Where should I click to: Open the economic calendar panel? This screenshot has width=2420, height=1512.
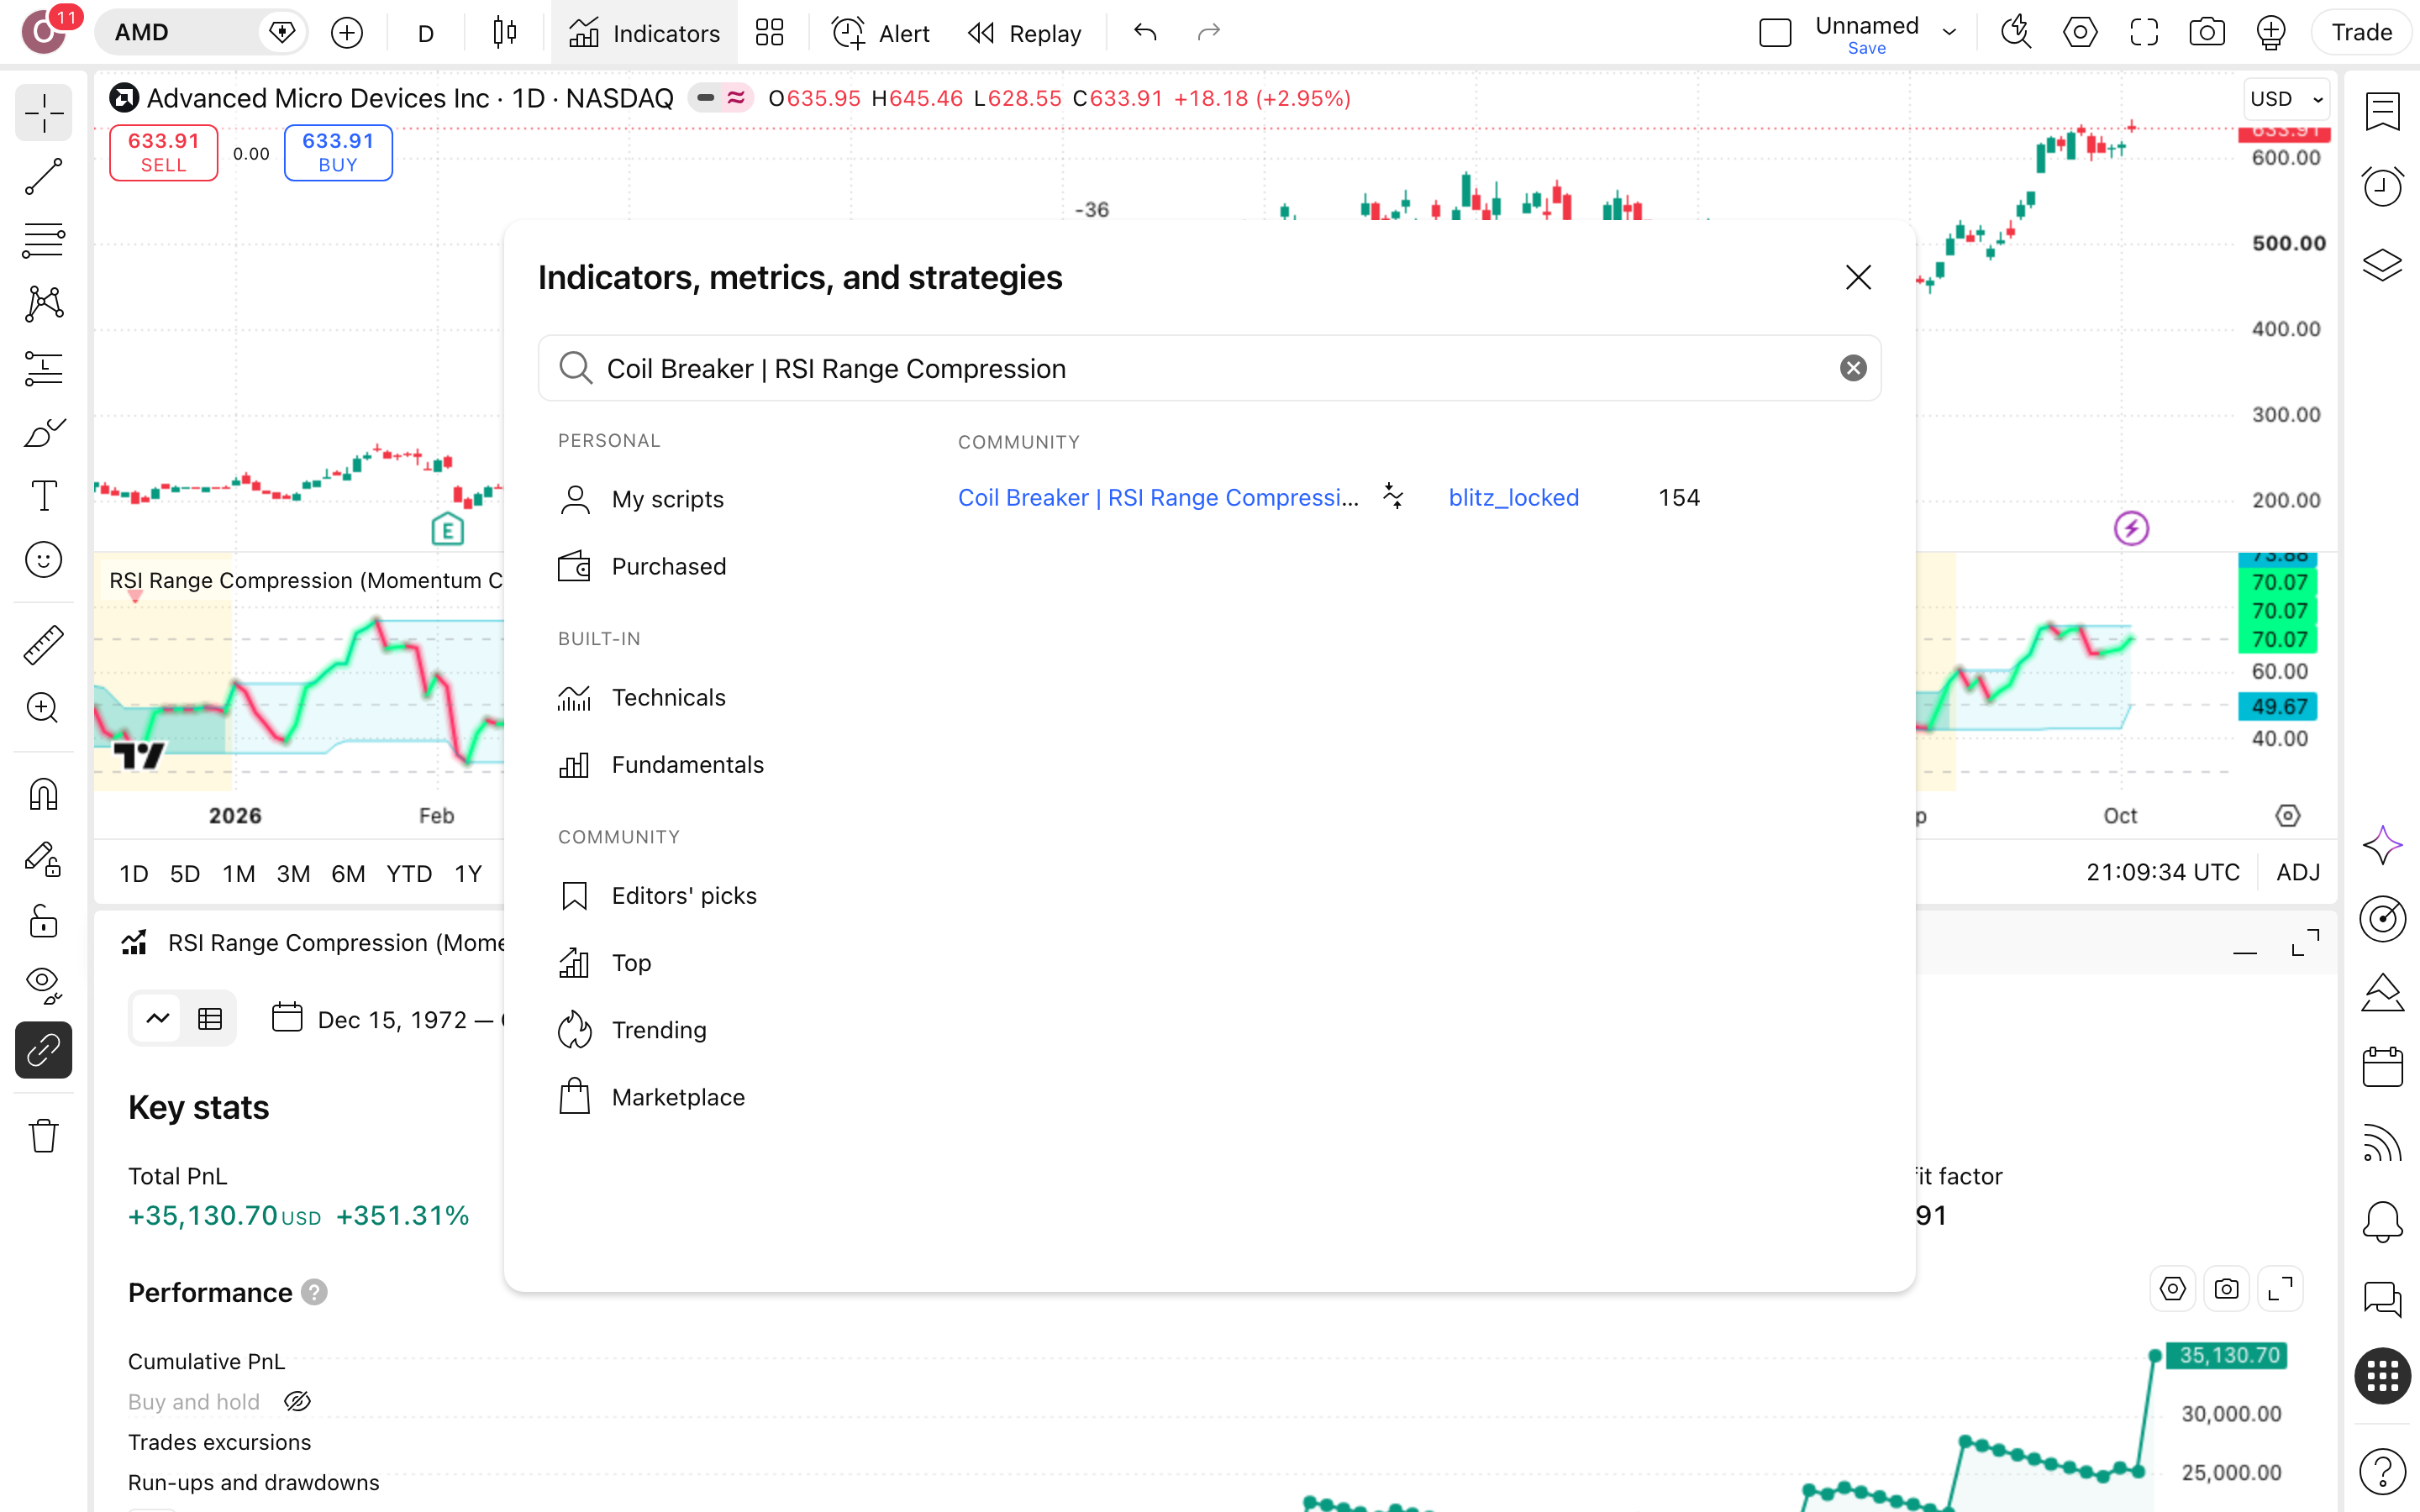coord(2382,1067)
